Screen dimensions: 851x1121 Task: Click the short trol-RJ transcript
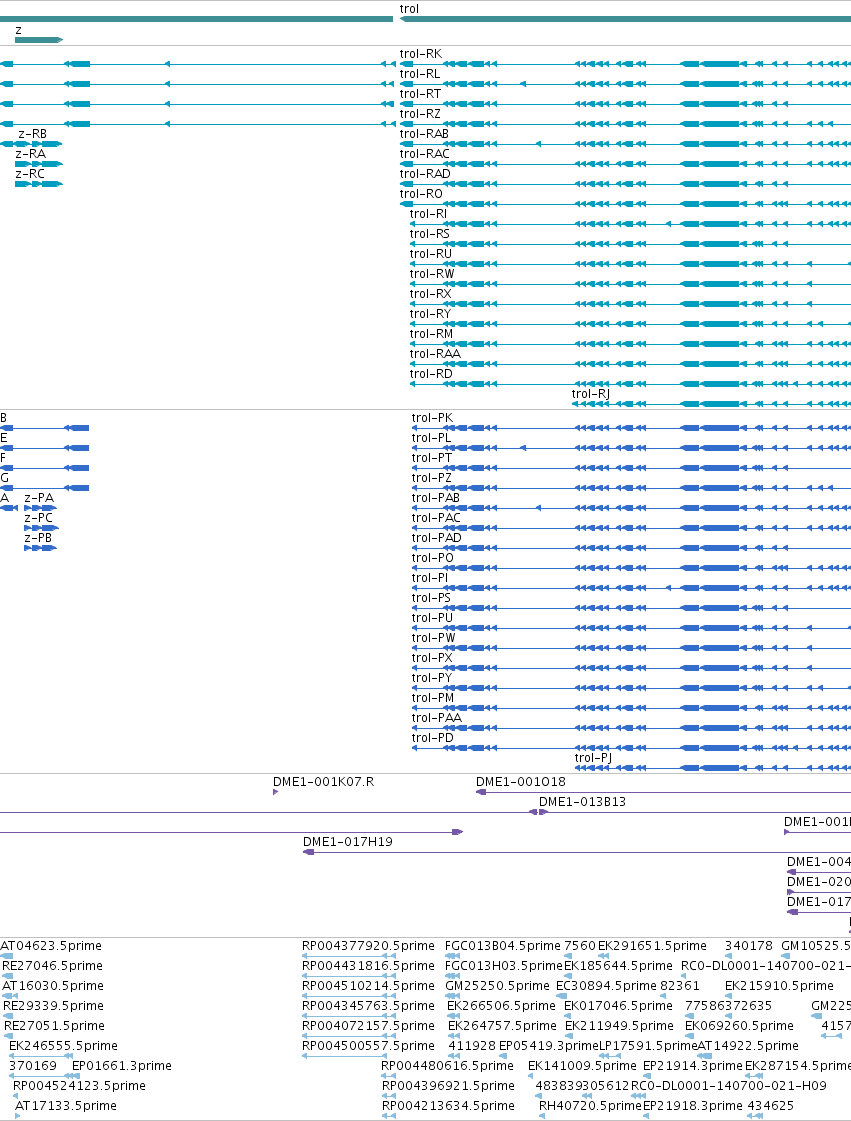pyautogui.click(x=591, y=394)
